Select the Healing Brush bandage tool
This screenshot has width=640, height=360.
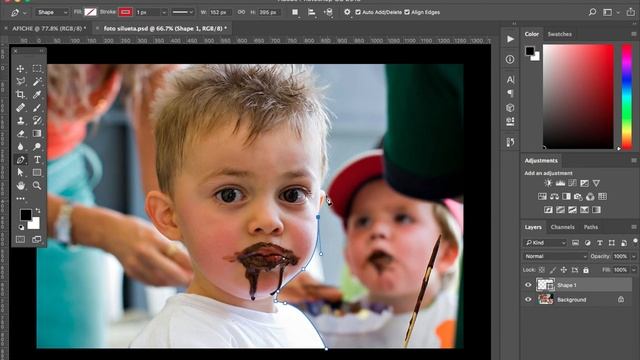point(20,108)
